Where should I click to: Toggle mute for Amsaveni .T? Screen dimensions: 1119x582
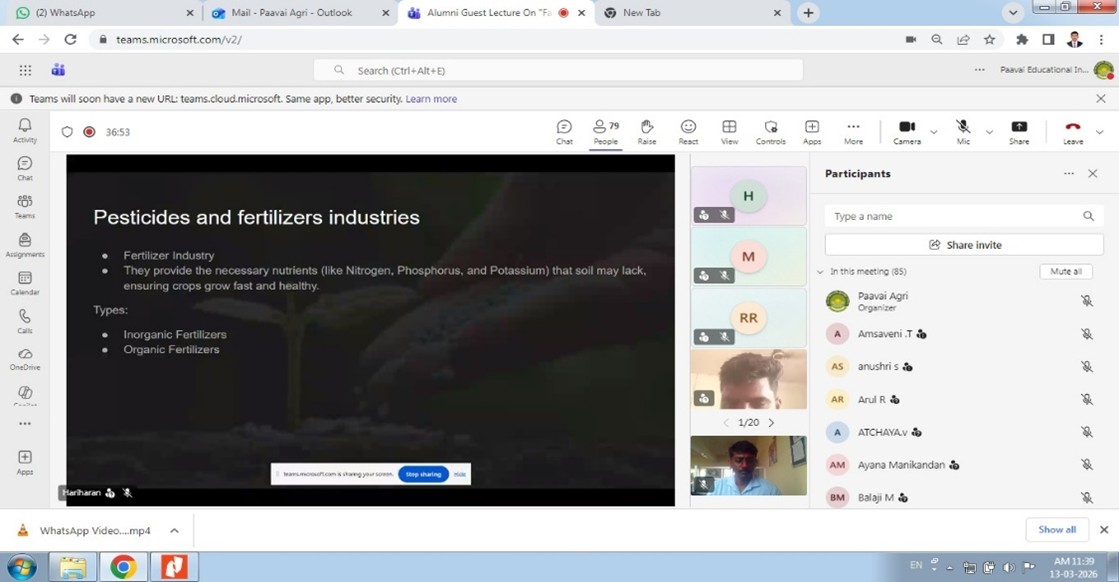coord(1086,334)
